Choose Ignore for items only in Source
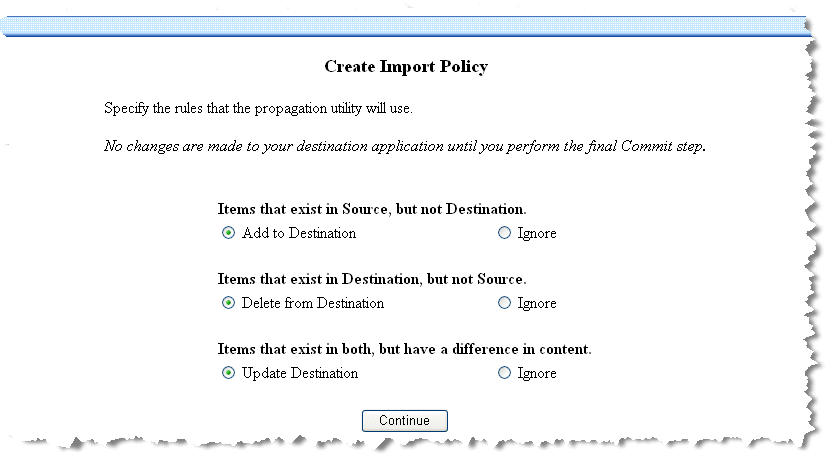This screenshot has width=827, height=455. point(504,233)
